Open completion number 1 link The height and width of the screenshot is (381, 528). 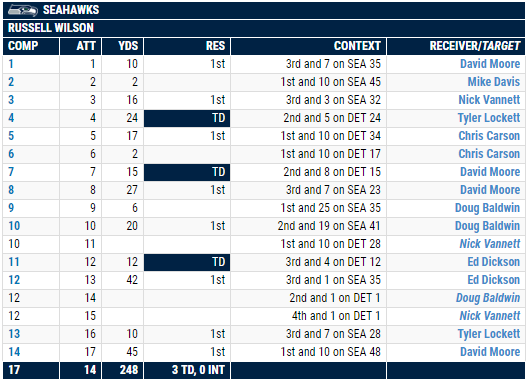(11, 64)
